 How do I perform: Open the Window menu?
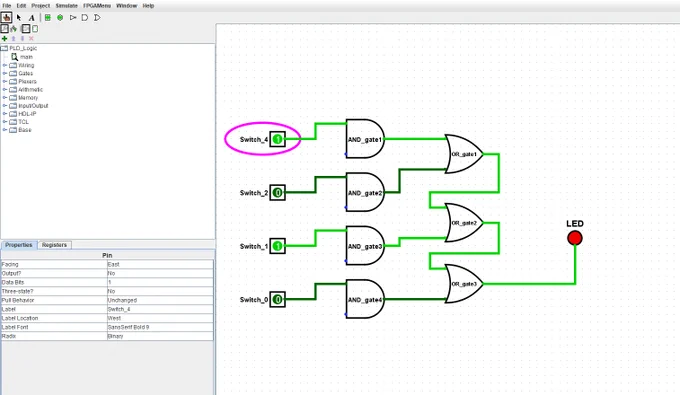[126, 6]
